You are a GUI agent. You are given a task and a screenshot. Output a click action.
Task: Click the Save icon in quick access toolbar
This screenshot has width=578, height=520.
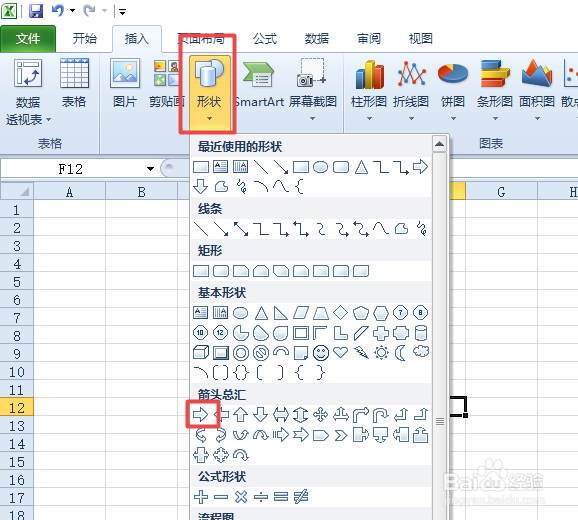(x=36, y=11)
